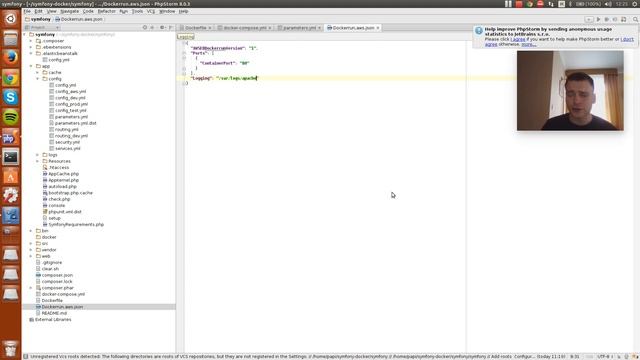Expand the logs folder

[x=38, y=155]
